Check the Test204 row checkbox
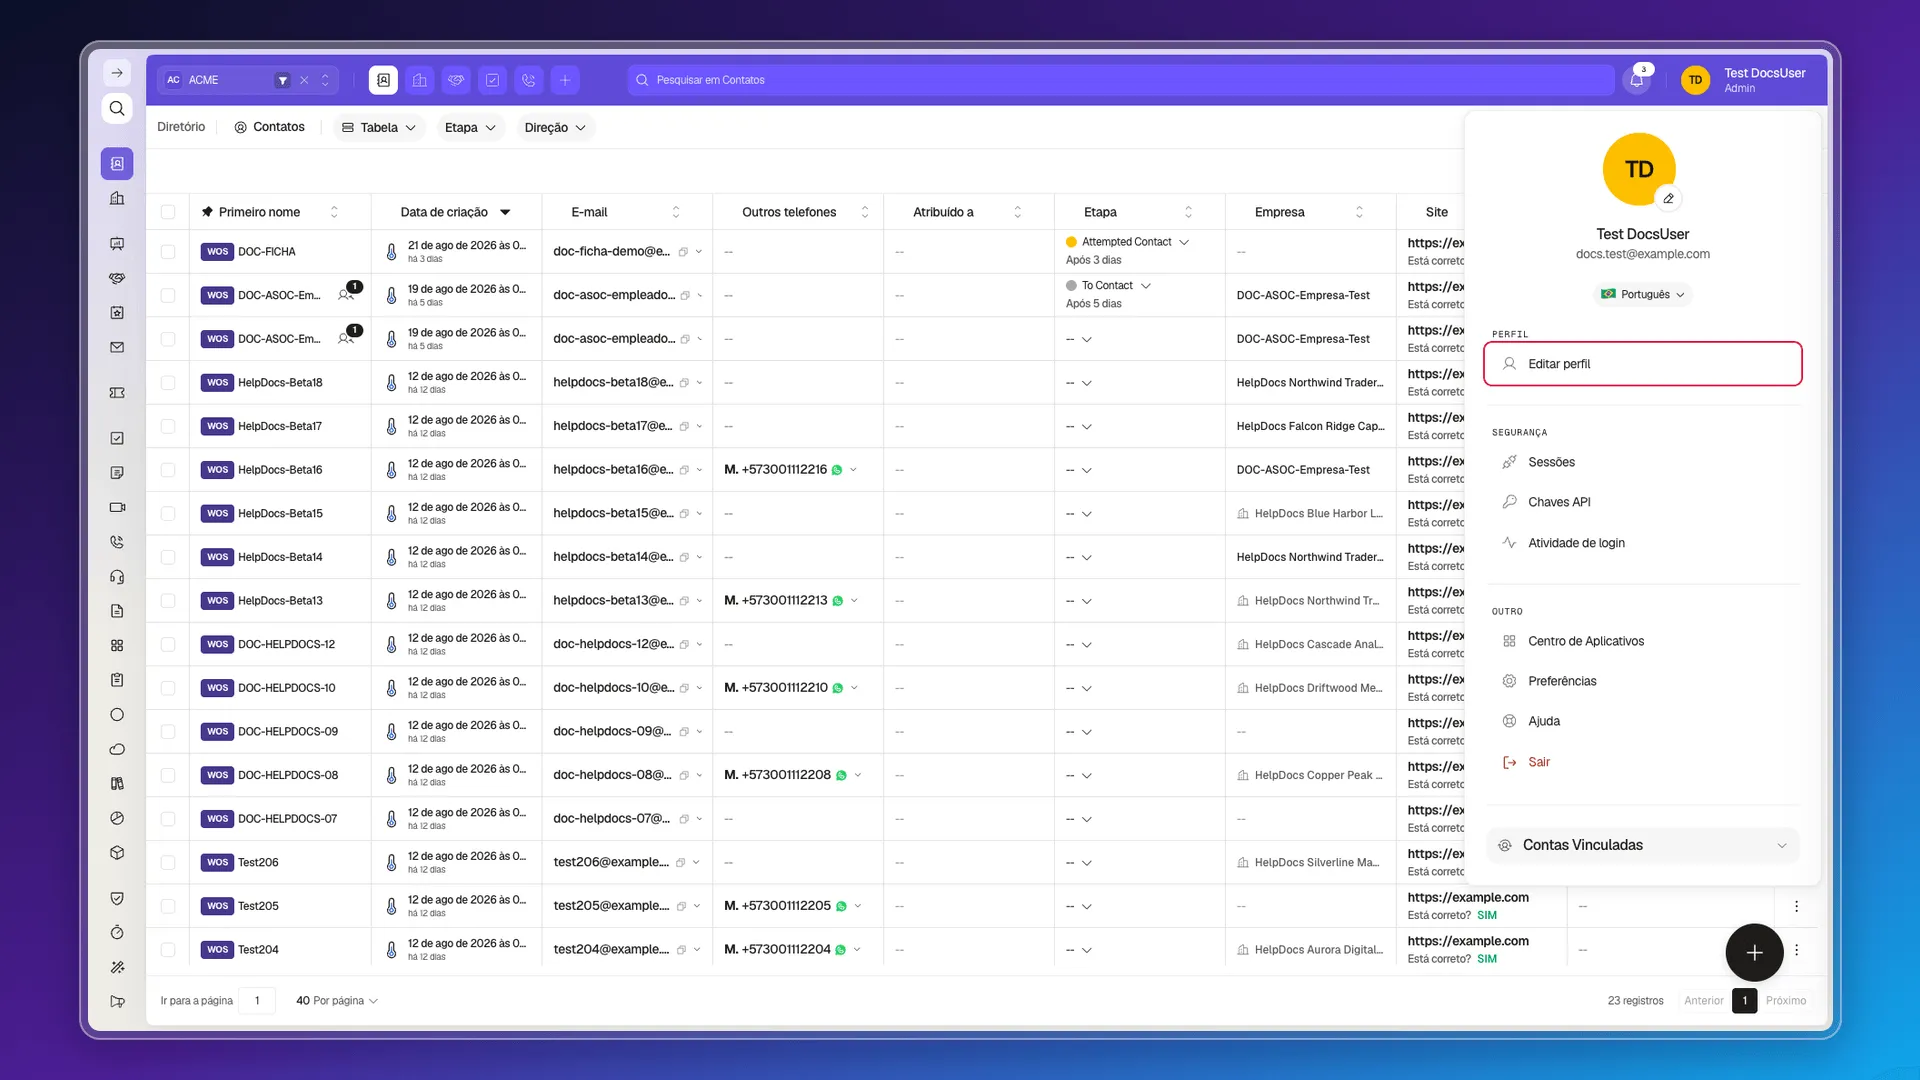 (x=168, y=950)
